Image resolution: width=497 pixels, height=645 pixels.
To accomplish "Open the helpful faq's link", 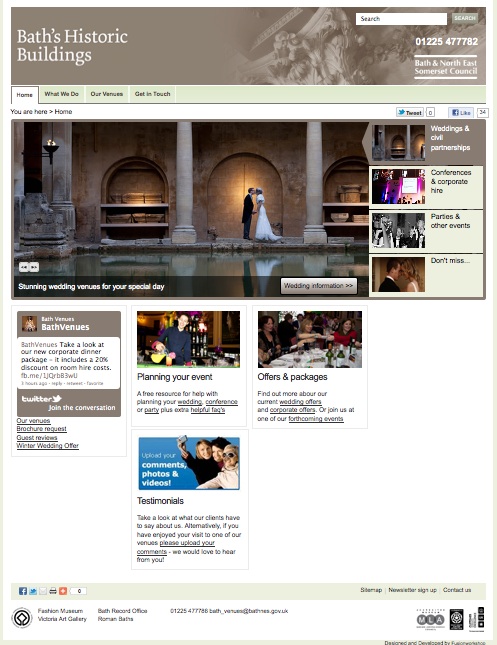I will (x=208, y=410).
